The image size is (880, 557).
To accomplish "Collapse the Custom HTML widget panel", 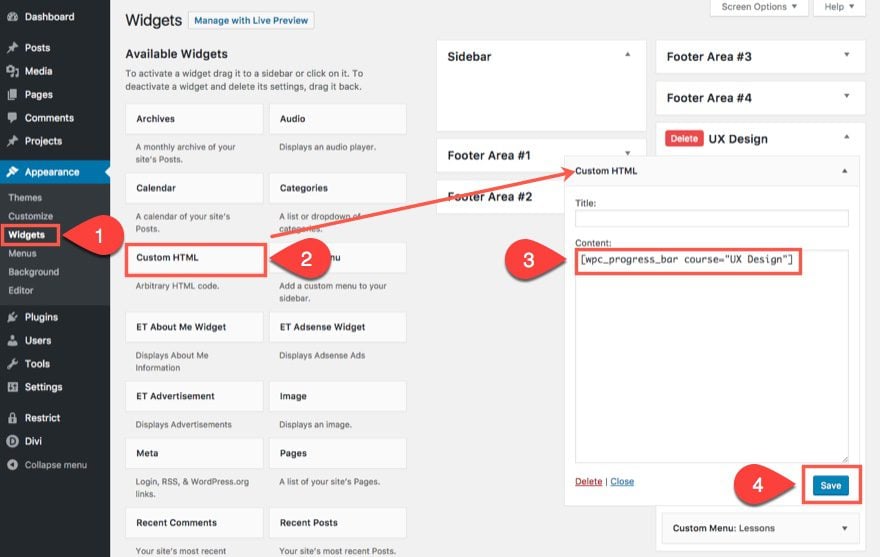I will [845, 171].
